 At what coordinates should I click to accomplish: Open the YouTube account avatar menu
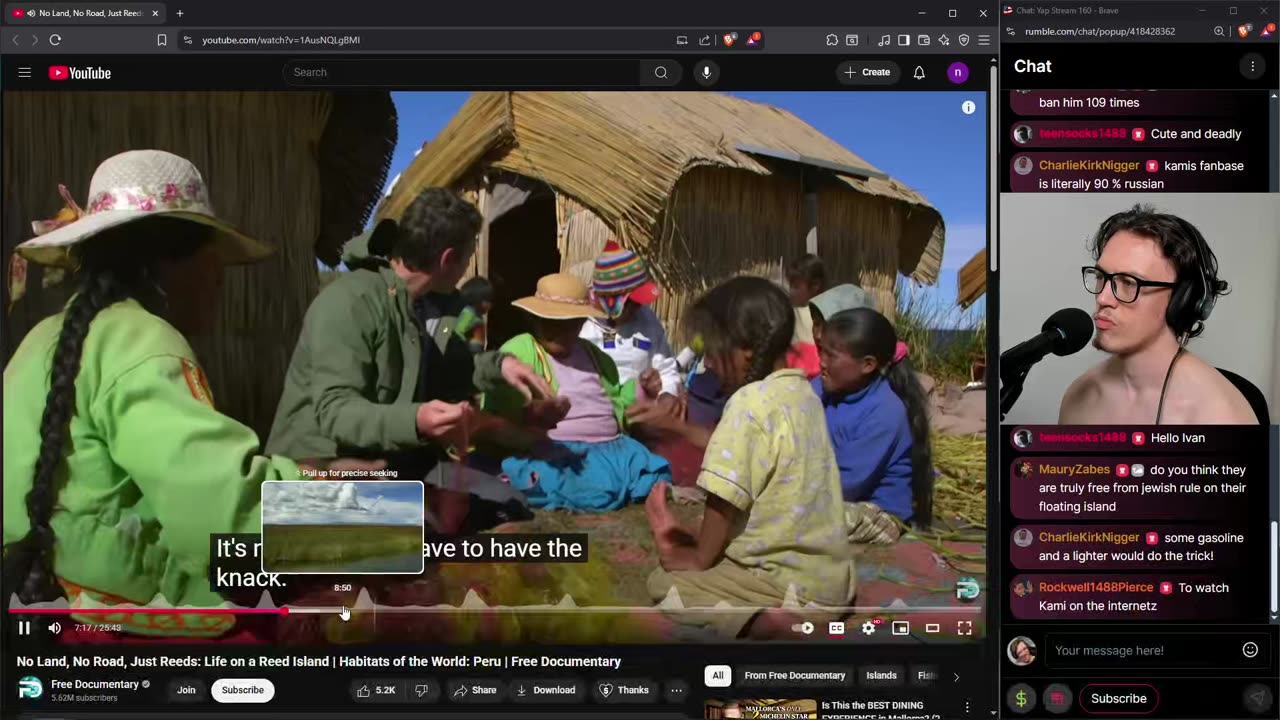point(957,72)
